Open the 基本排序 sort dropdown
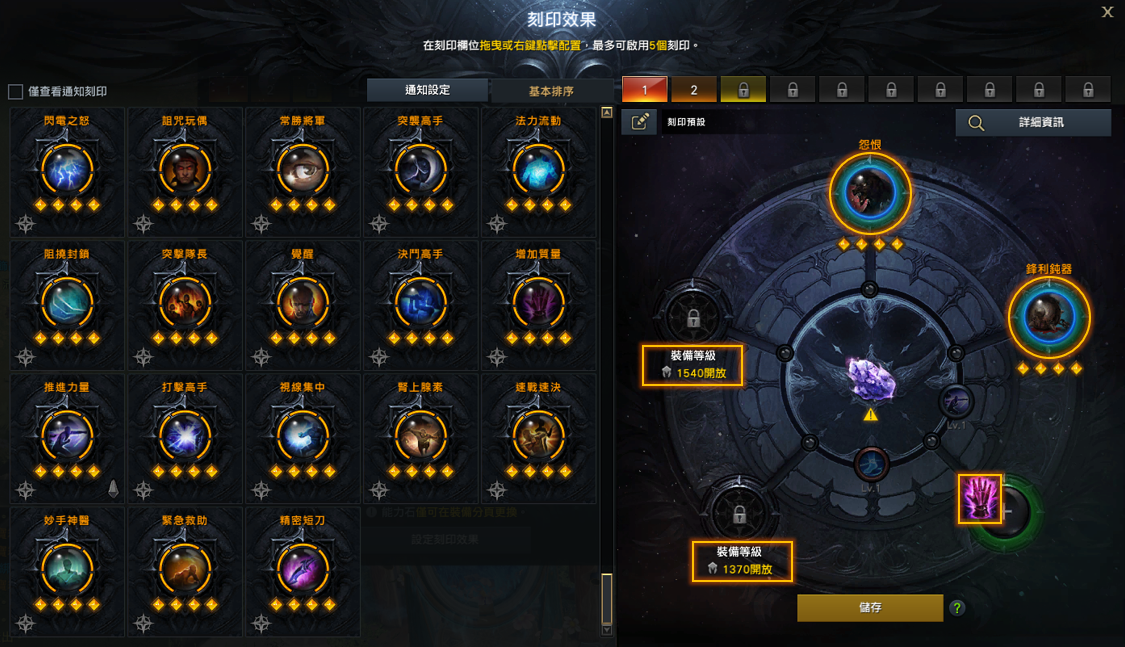1125x647 pixels. coord(551,91)
